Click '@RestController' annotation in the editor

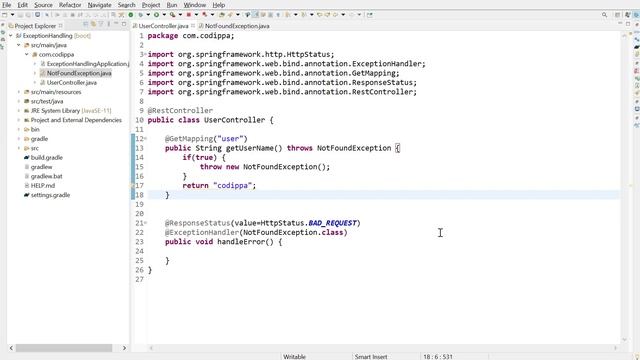click(x=180, y=111)
